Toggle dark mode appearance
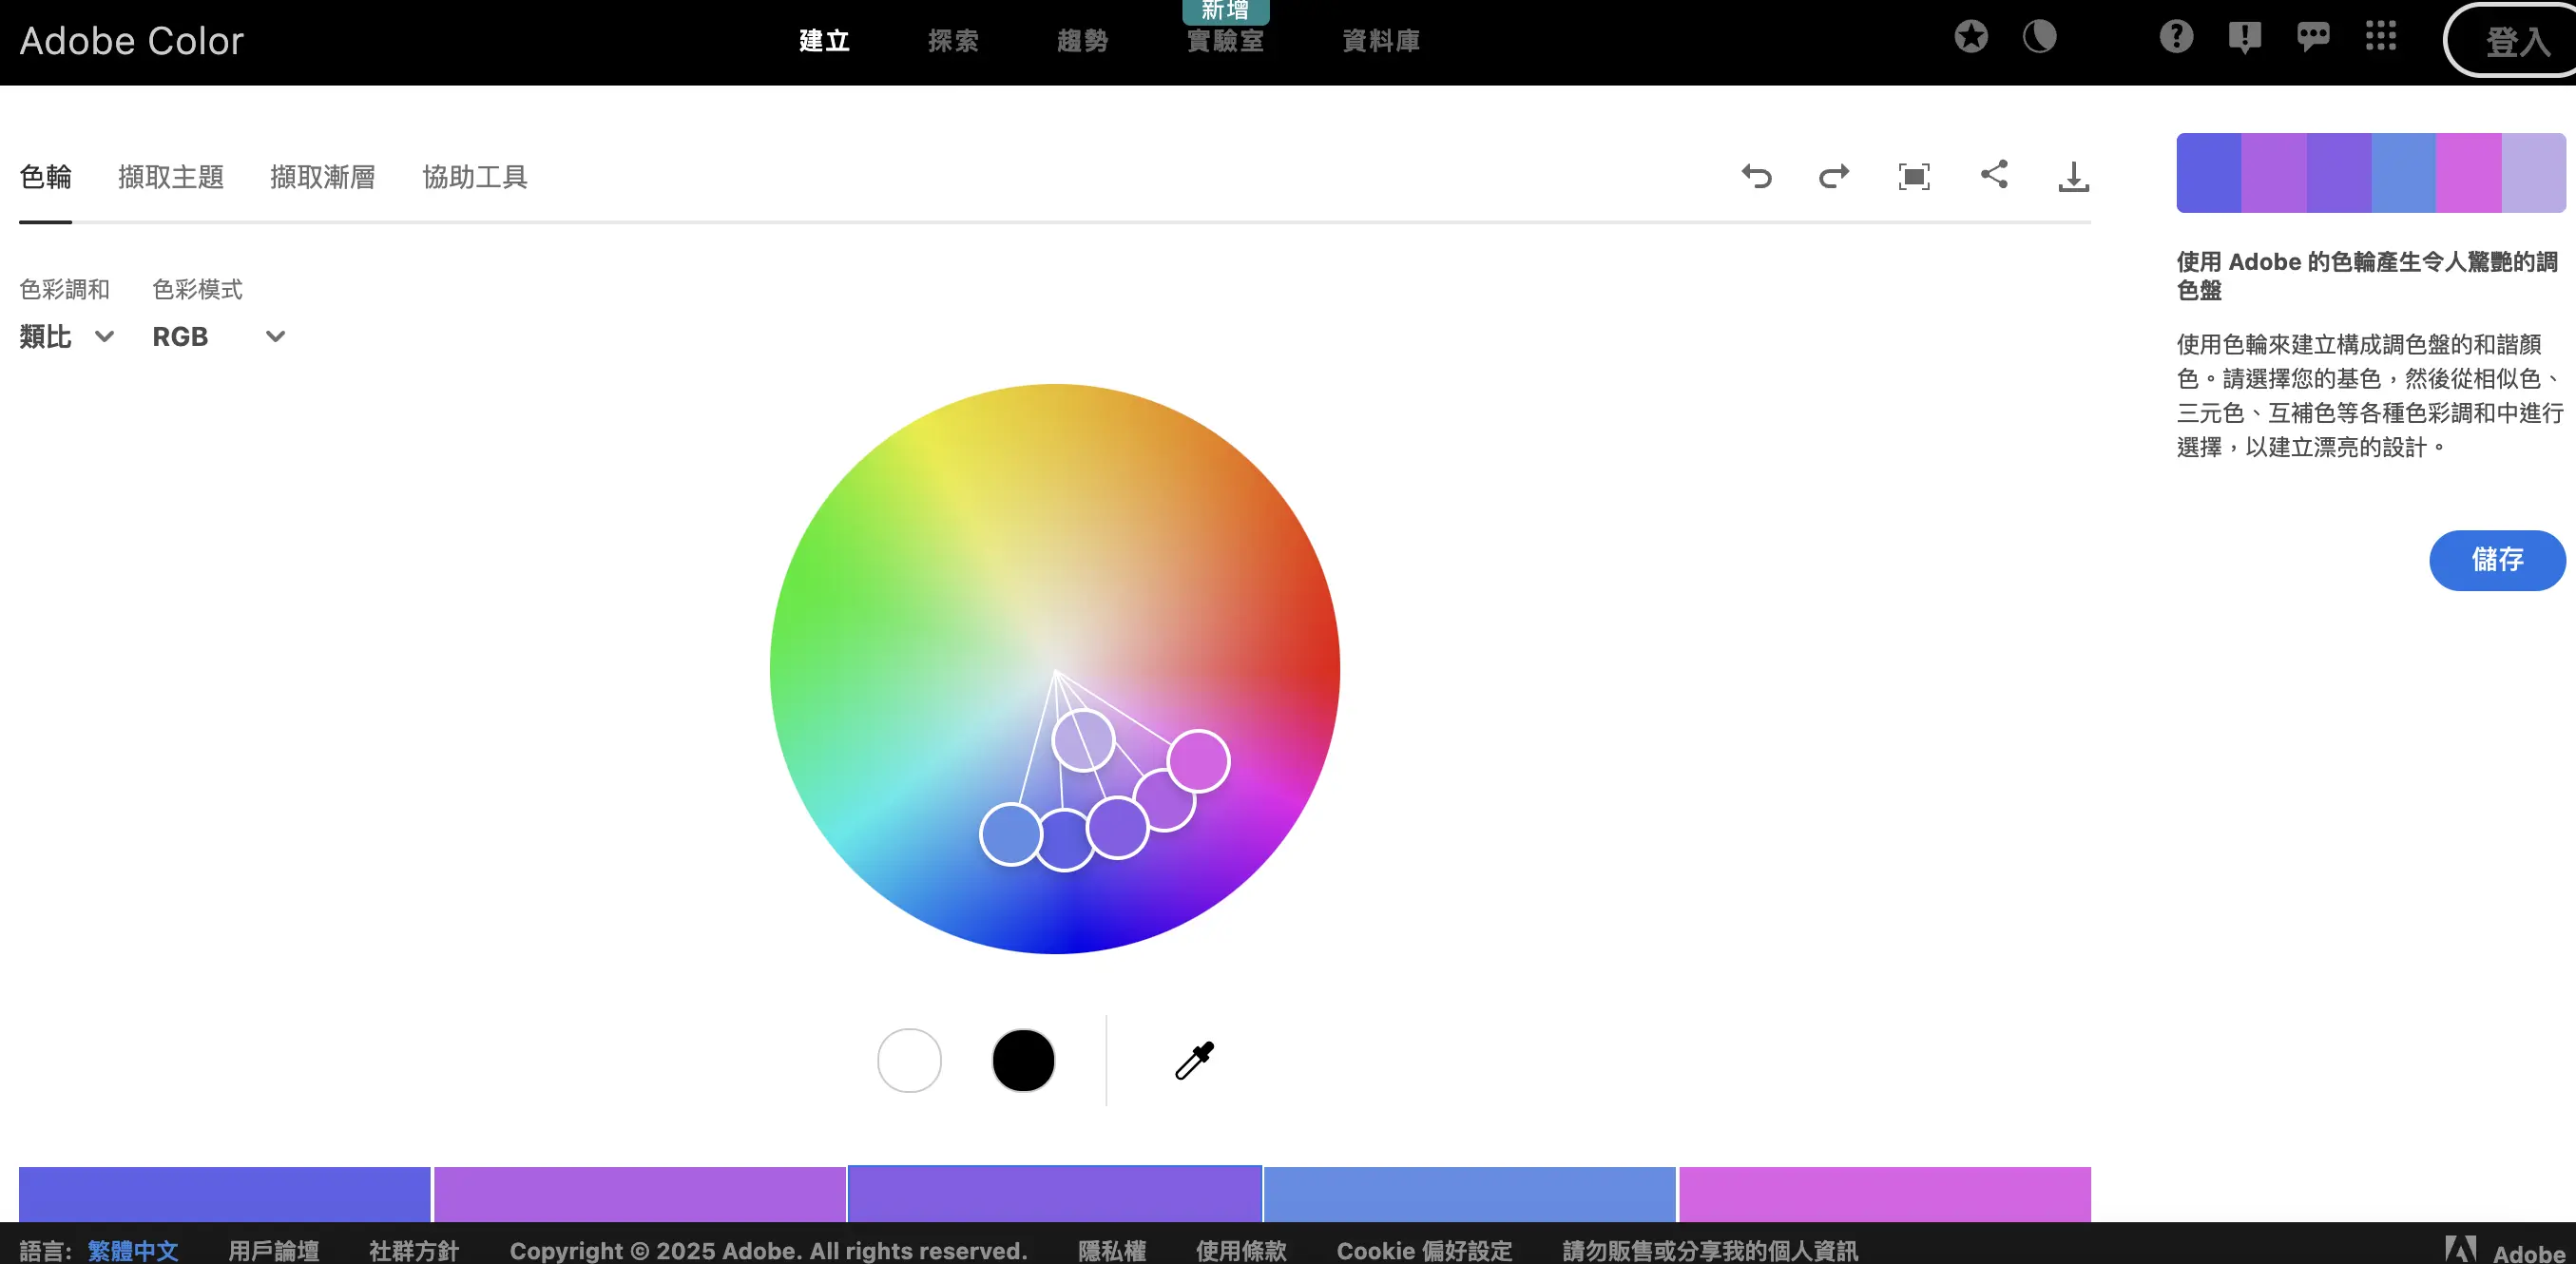This screenshot has width=2576, height=1264. point(2040,38)
